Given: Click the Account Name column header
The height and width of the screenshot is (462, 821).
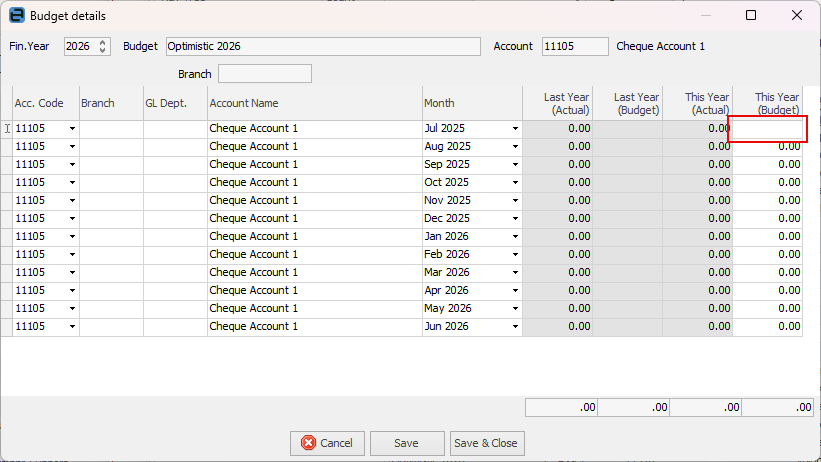Looking at the screenshot, I should pos(314,103).
